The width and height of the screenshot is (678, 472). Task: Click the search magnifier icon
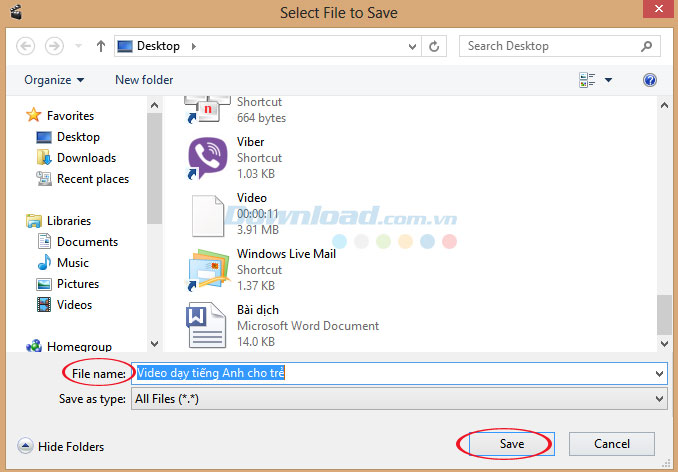[x=647, y=46]
